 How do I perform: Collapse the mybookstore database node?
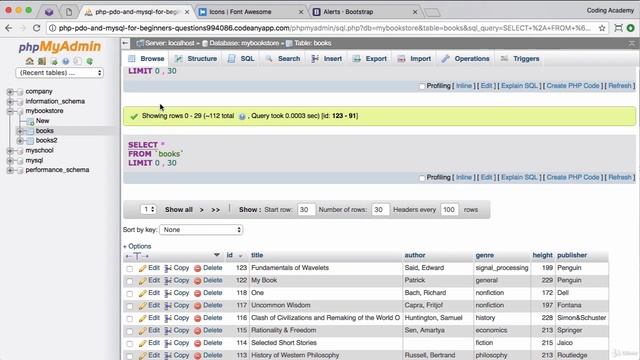[x=10, y=111]
